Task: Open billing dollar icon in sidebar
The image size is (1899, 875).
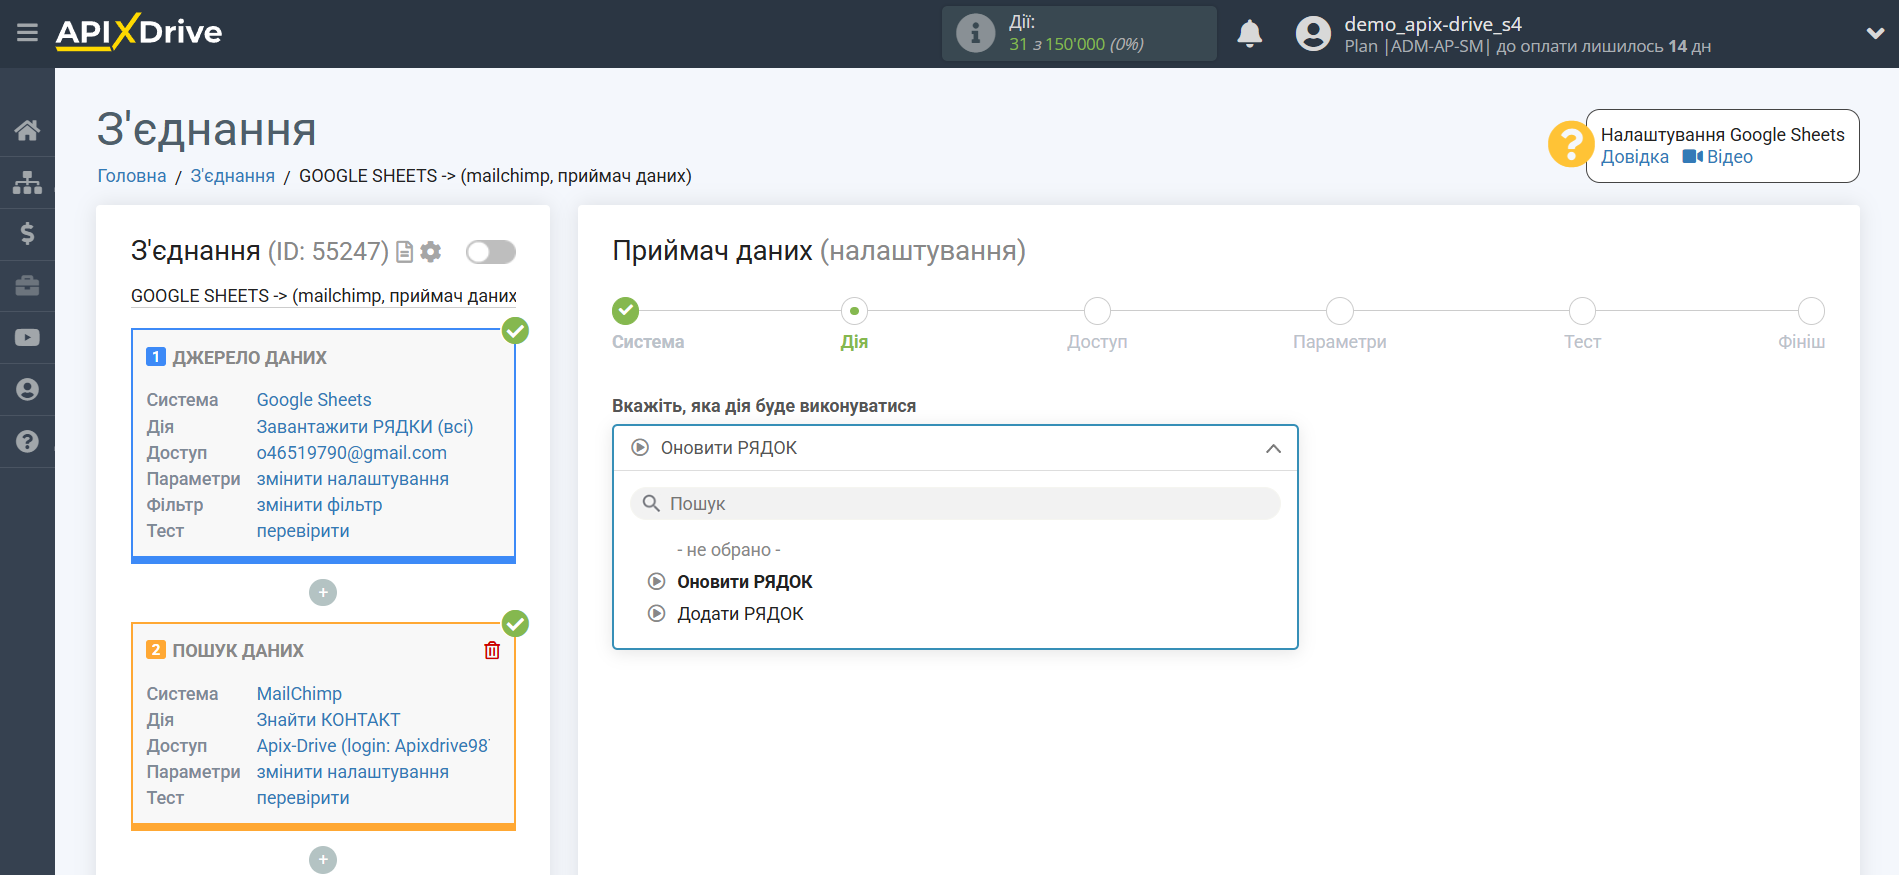Action: tap(27, 234)
